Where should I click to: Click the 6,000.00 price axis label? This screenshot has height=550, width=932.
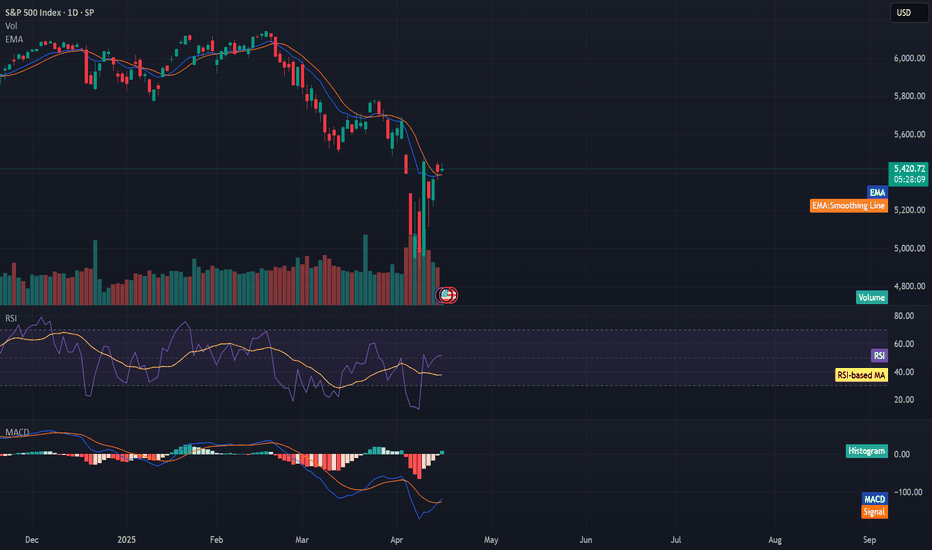[909, 58]
